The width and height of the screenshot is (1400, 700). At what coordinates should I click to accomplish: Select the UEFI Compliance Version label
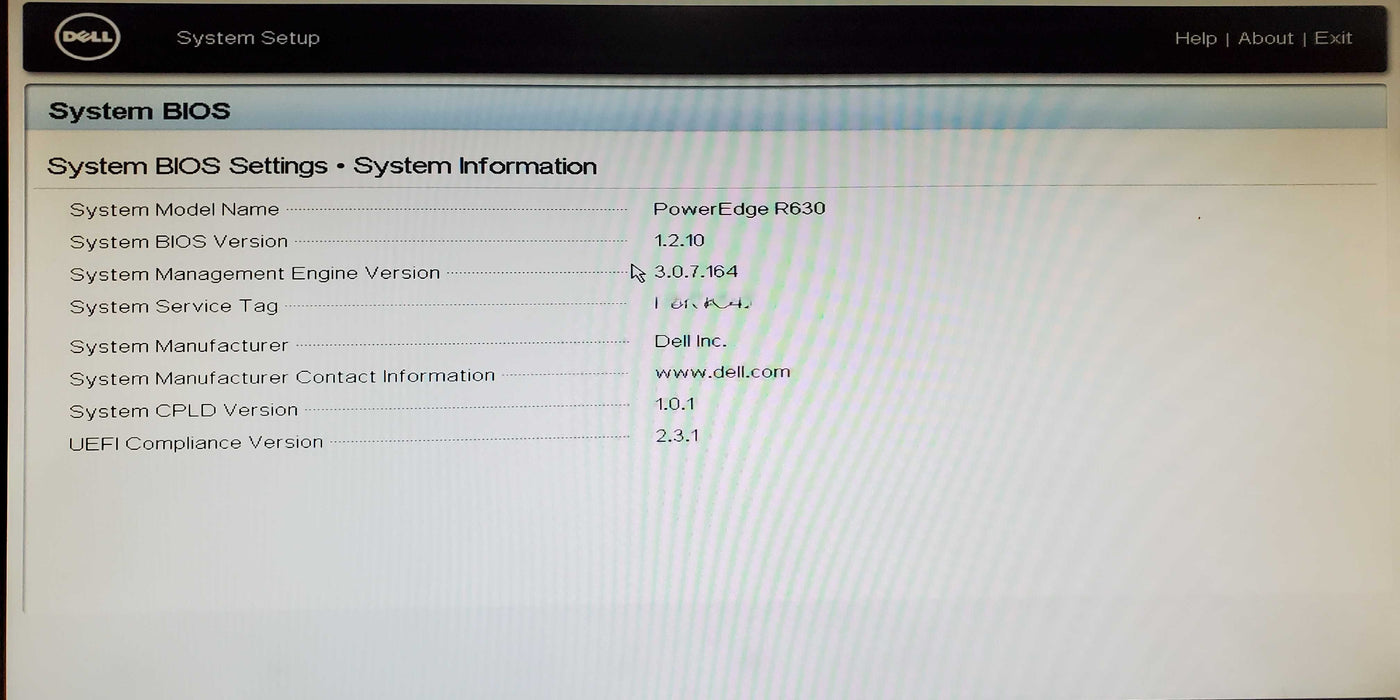click(x=196, y=443)
